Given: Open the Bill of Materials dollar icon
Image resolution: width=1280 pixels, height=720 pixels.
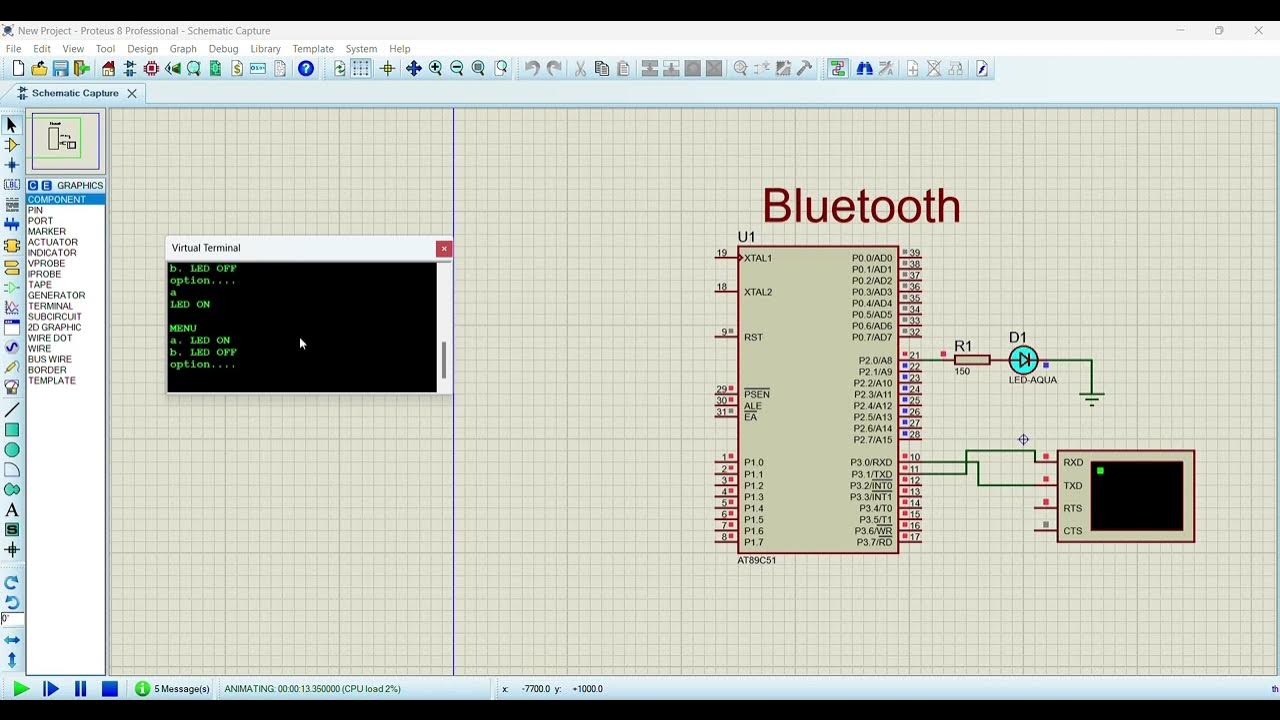Looking at the screenshot, I should pyautogui.click(x=237, y=68).
